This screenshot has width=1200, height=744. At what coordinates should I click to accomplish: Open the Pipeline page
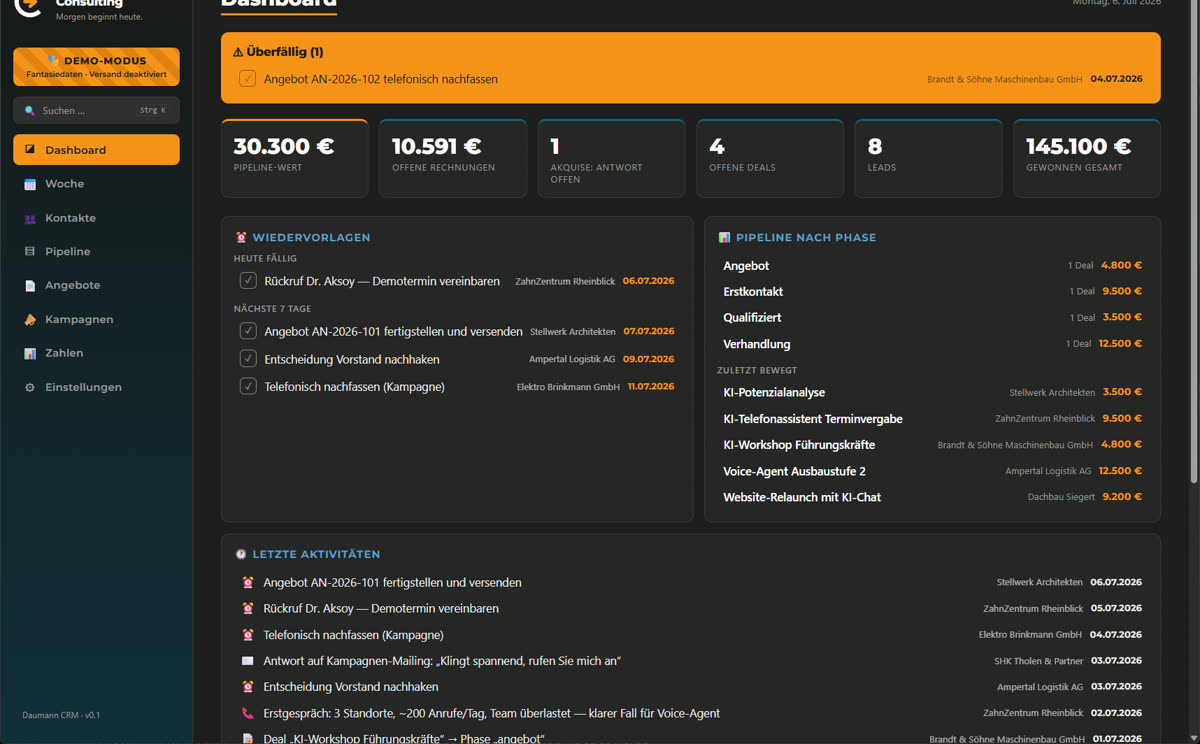pos(96,252)
